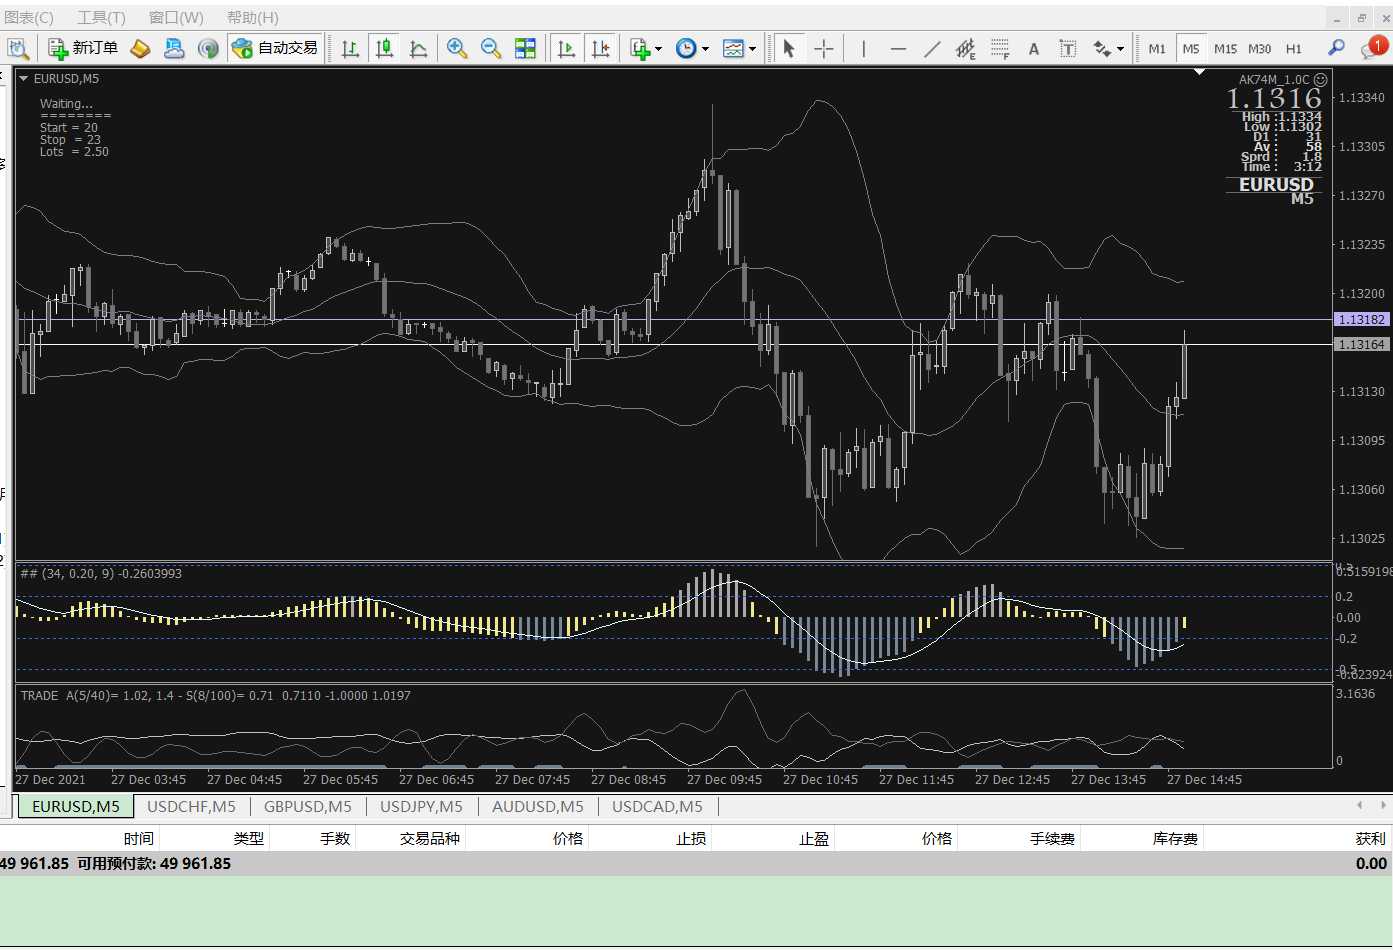Expand the arrows objects dropdown arrow

[1120, 48]
